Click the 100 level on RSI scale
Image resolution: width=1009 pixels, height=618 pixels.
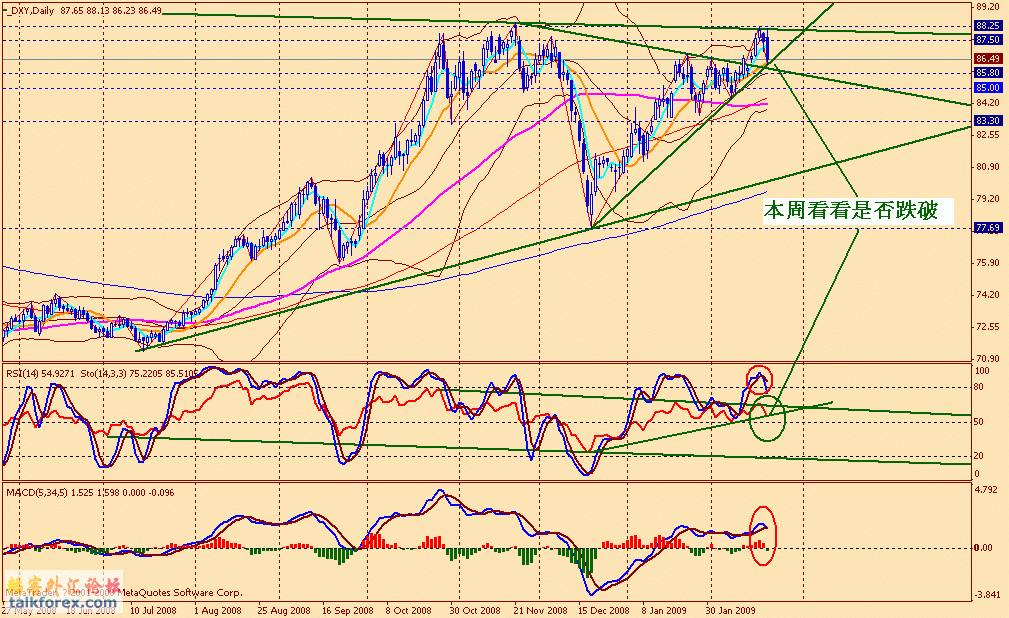click(982, 371)
